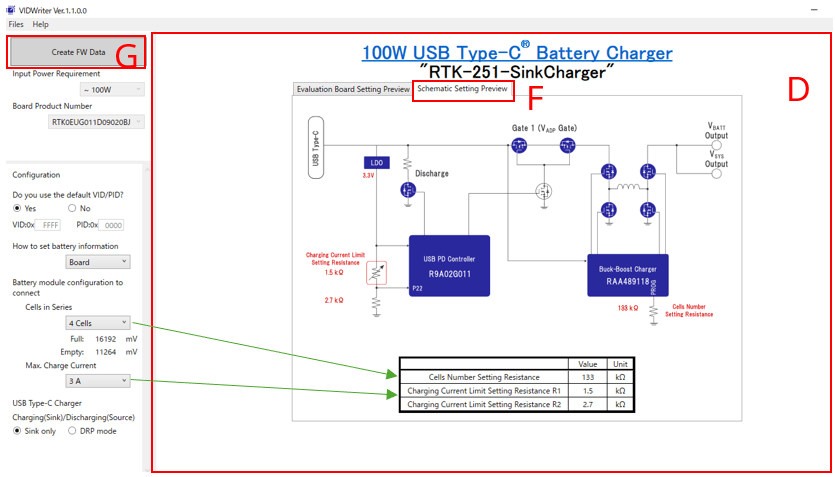
Task: Expand the Cells in Series dropdown
Action: point(97,323)
